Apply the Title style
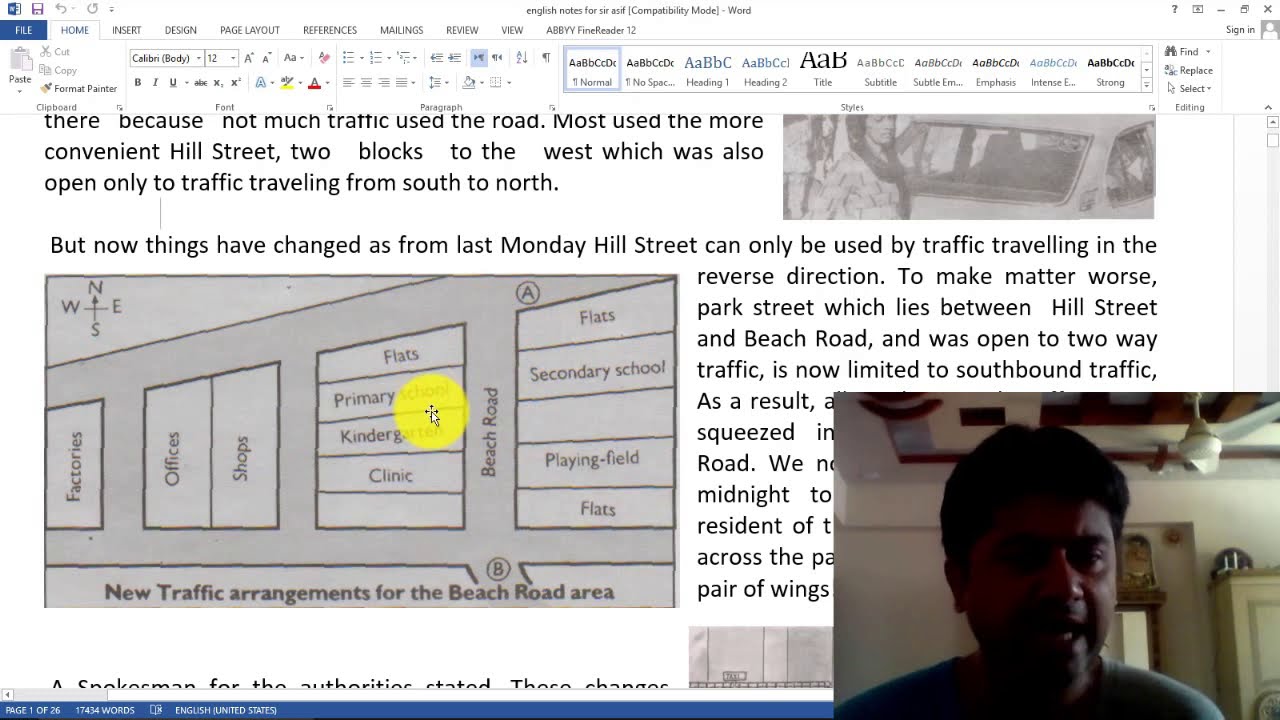Viewport: 1280px width, 720px height. coord(823,69)
